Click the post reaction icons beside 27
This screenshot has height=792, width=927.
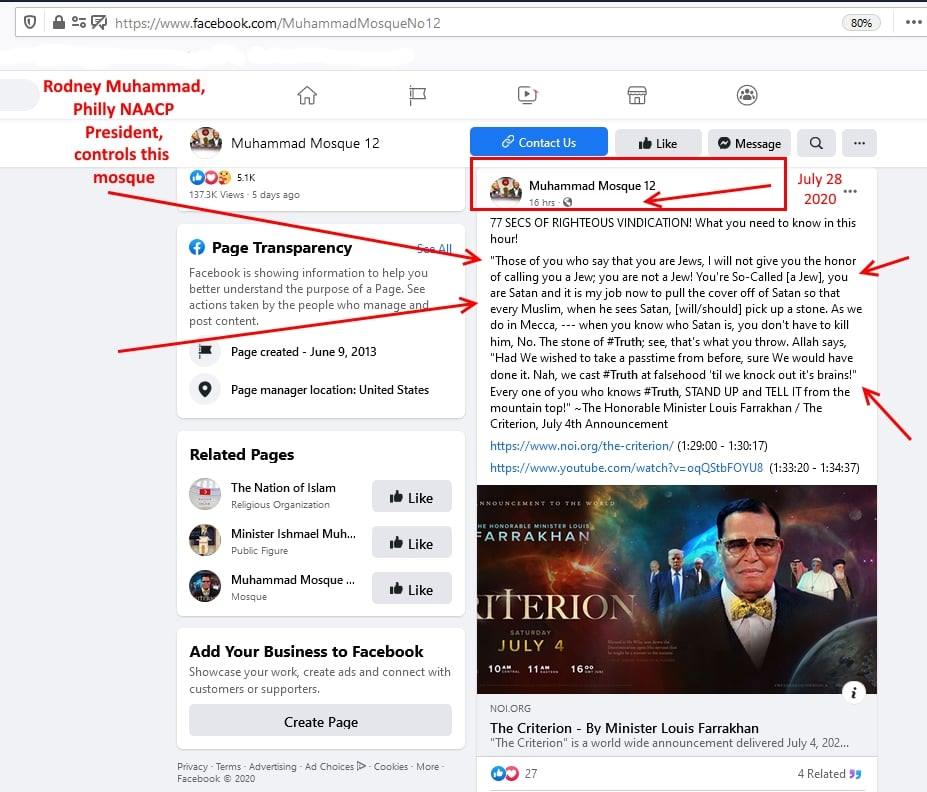pos(504,773)
